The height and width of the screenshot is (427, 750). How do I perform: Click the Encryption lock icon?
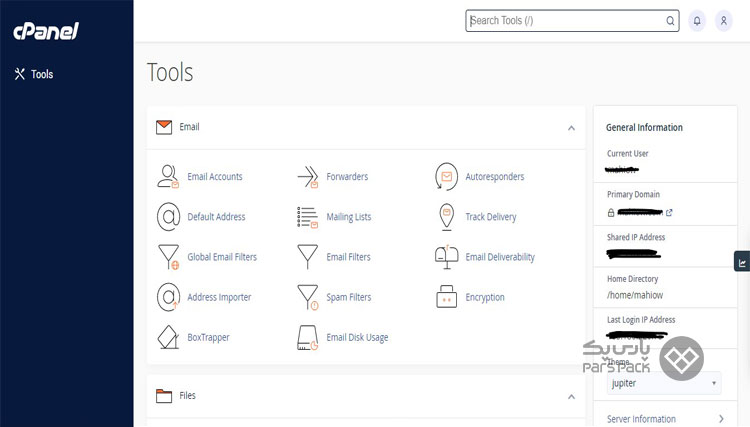point(446,296)
